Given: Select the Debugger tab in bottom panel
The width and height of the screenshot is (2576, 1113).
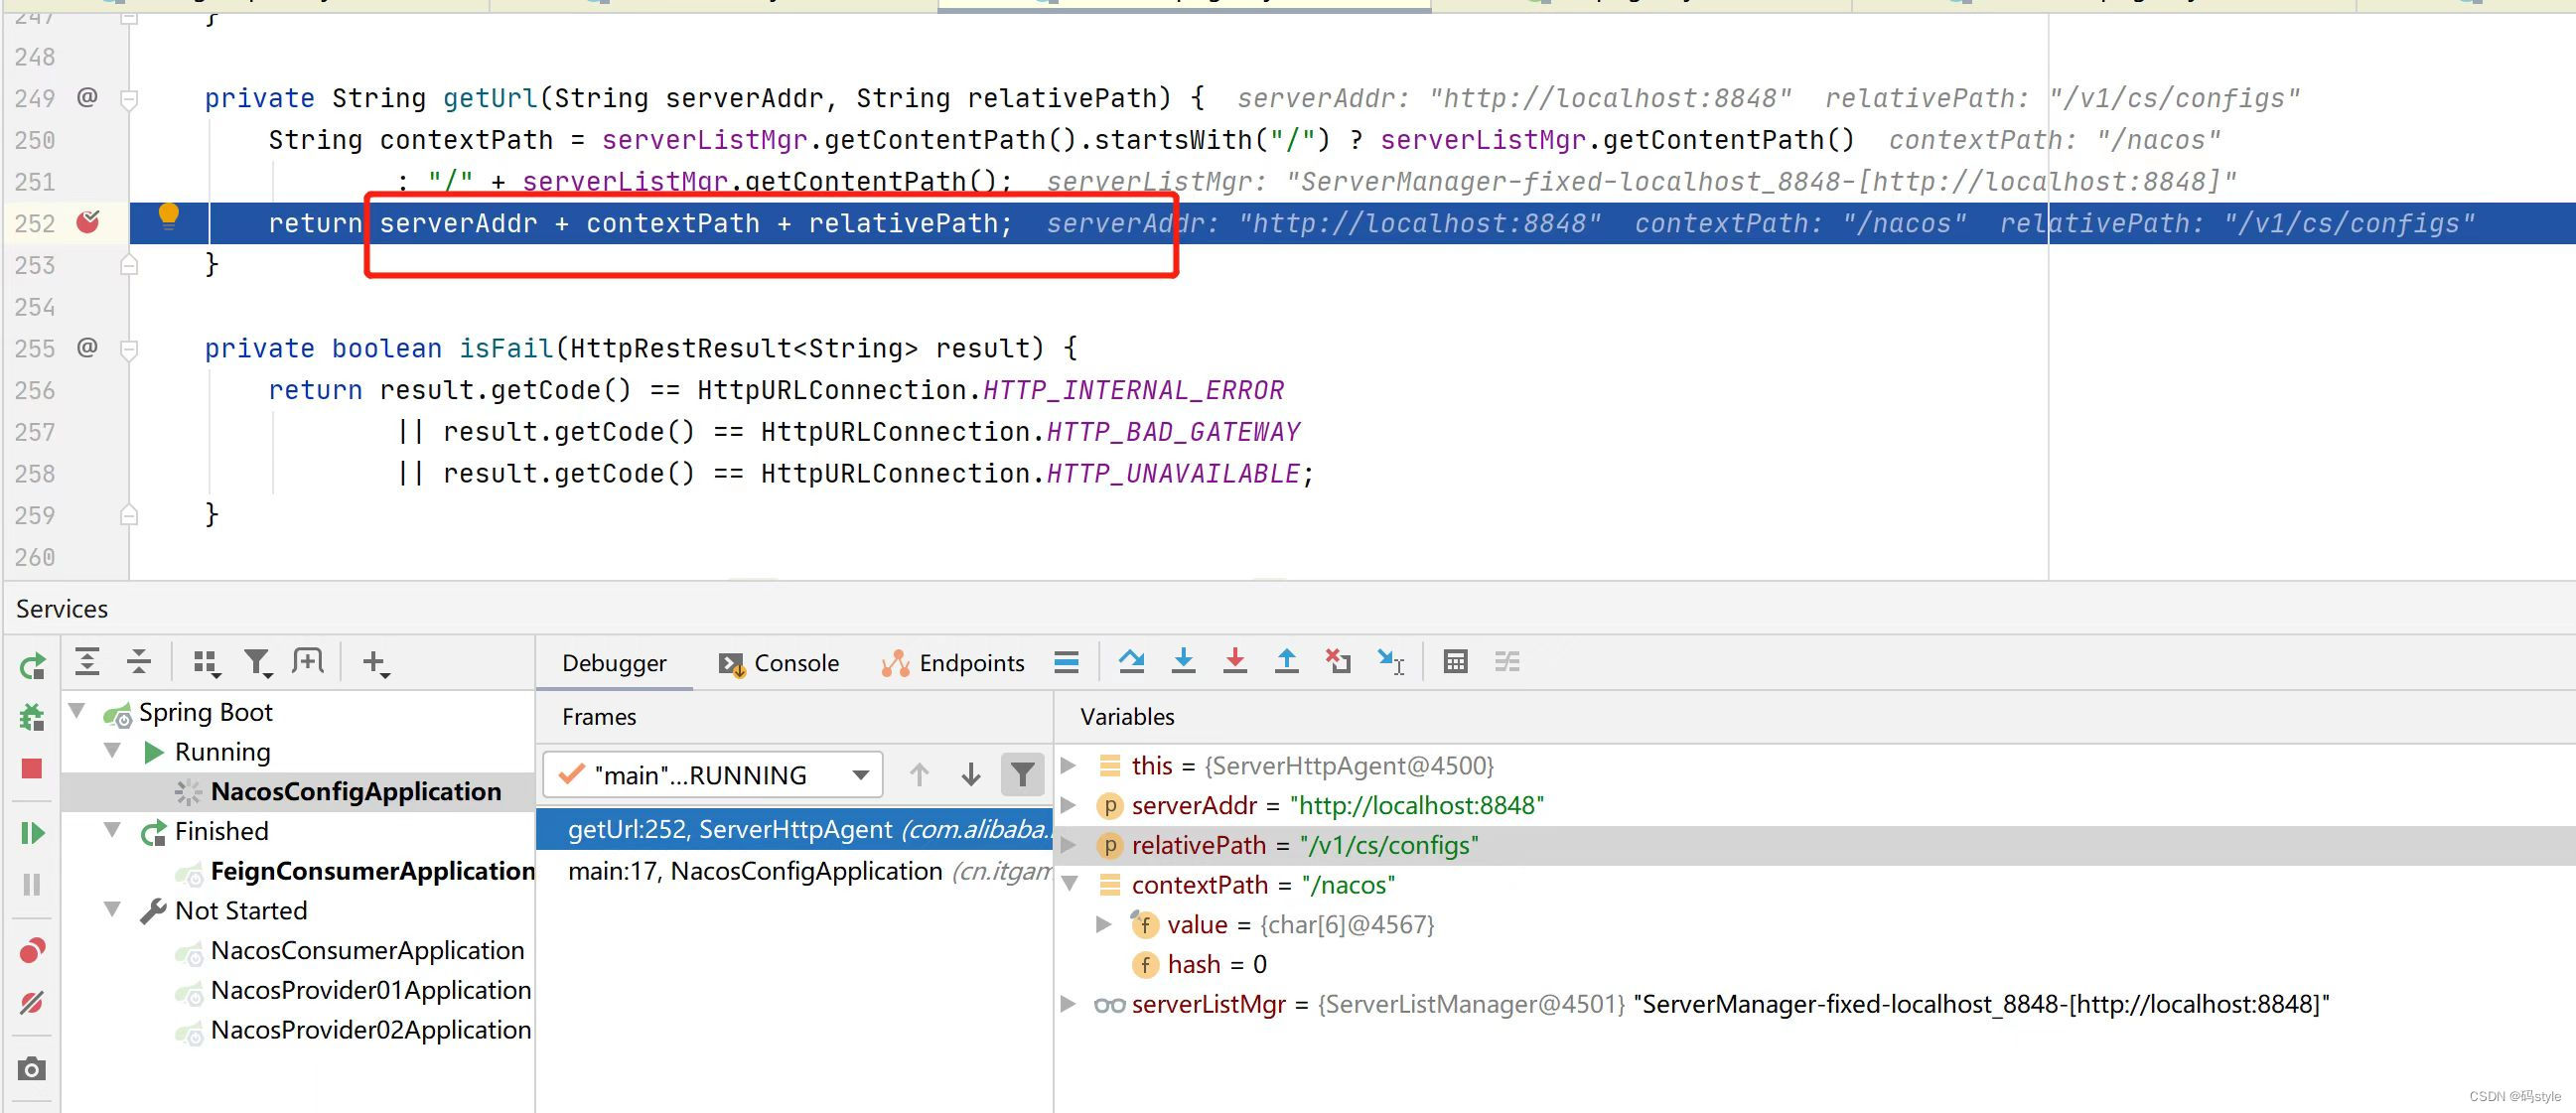Looking at the screenshot, I should pos(613,663).
